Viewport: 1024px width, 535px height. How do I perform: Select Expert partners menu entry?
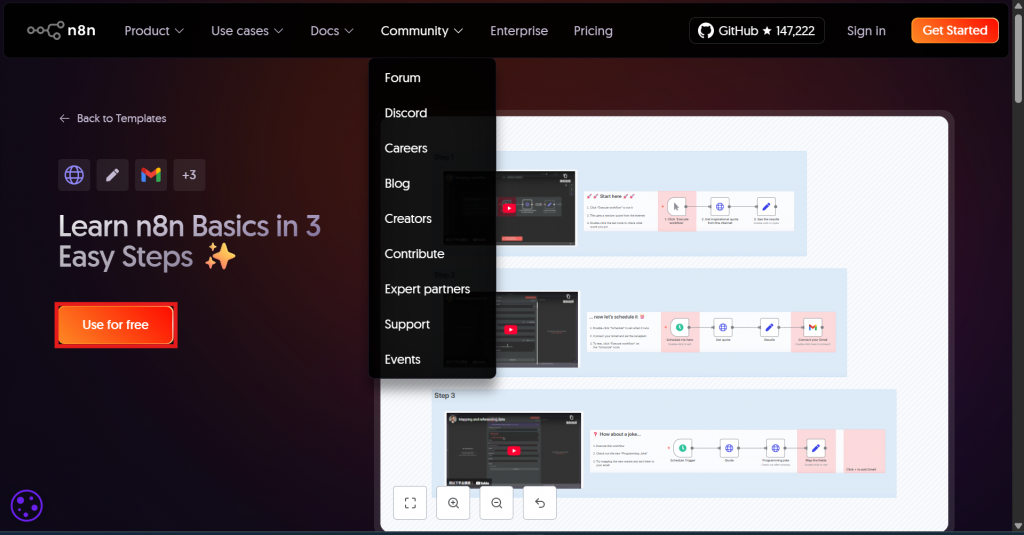[427, 289]
